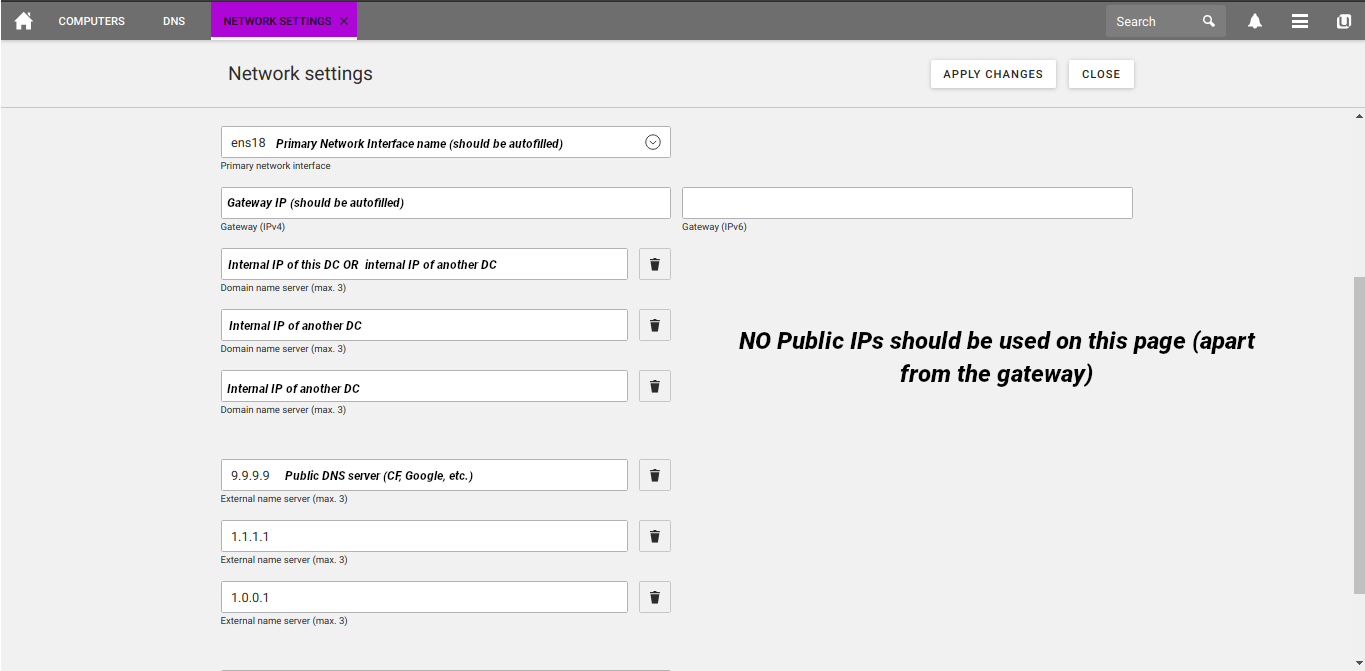Screen dimensions: 1365x671
Task: Expand the Primary network interface dropdown
Action: point(653,142)
